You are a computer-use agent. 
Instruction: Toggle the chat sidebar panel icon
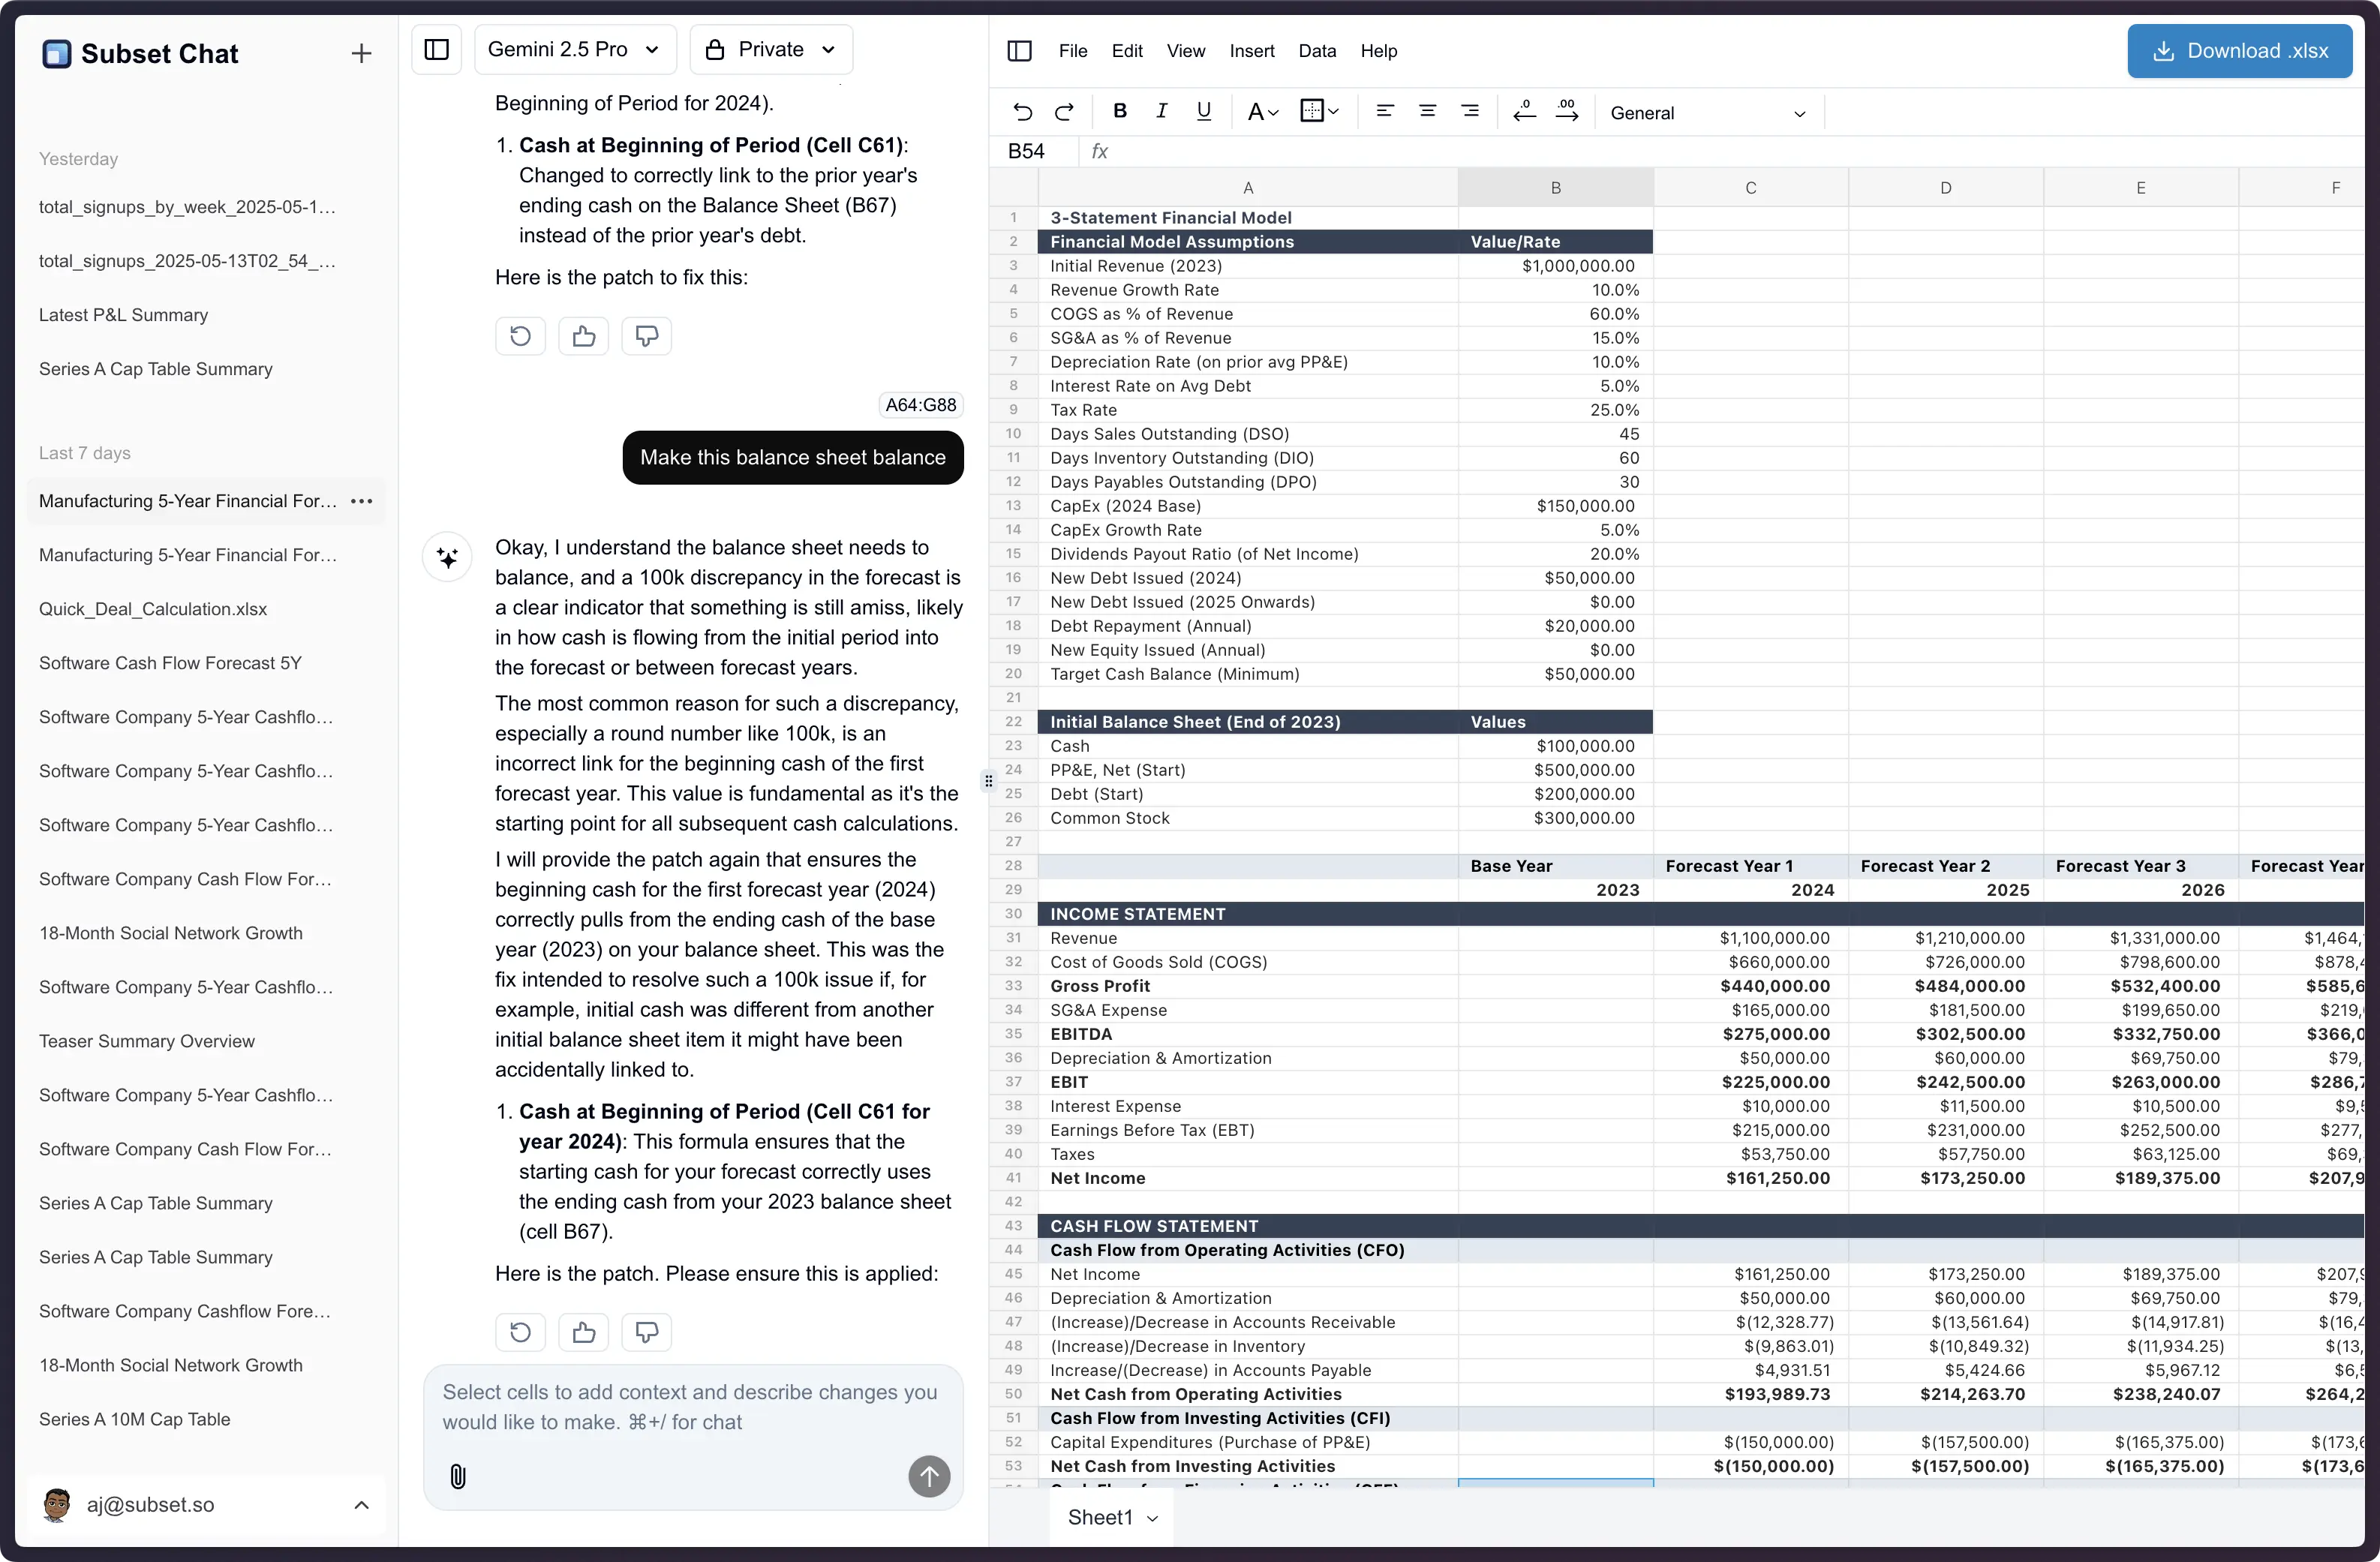[x=437, y=50]
